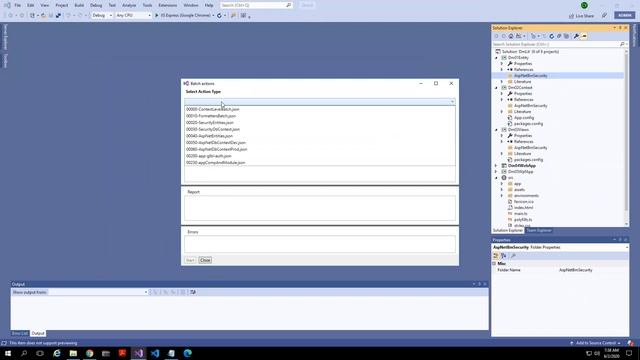The width and height of the screenshot is (640, 360).
Task: Switch to the Solution Explorer tab
Action: click(x=508, y=231)
